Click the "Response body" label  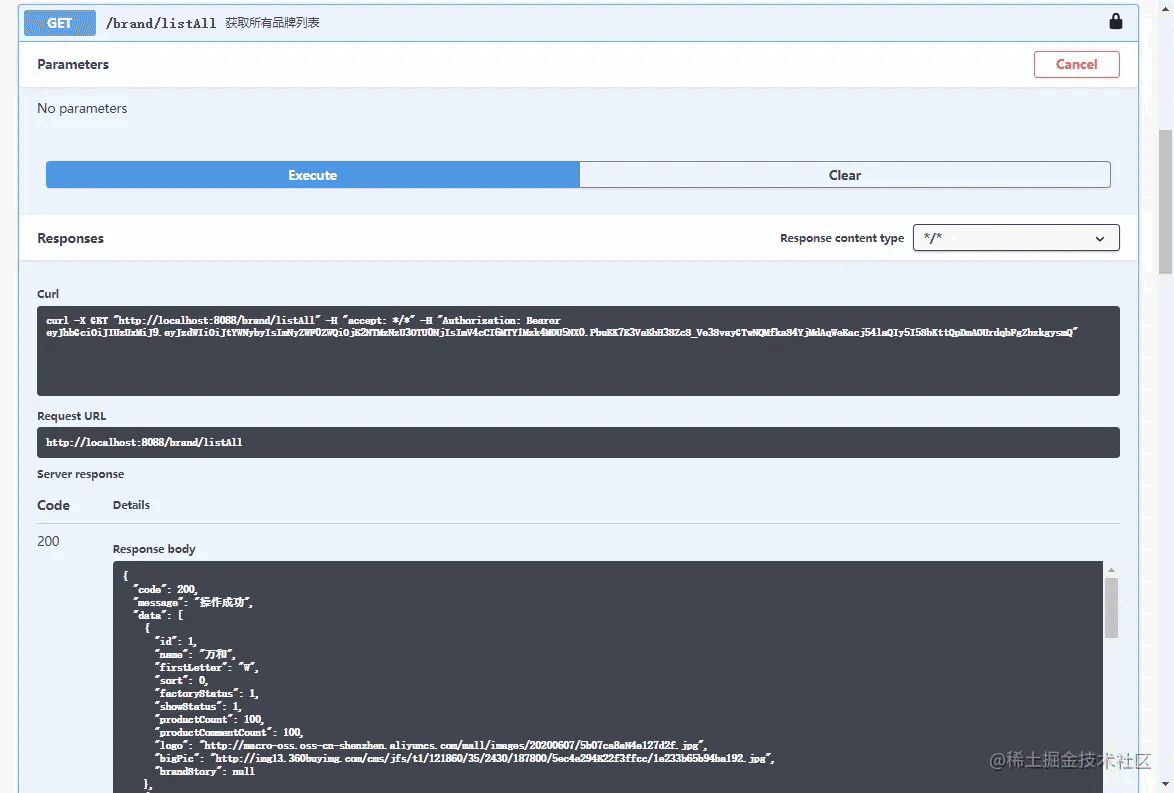point(154,549)
